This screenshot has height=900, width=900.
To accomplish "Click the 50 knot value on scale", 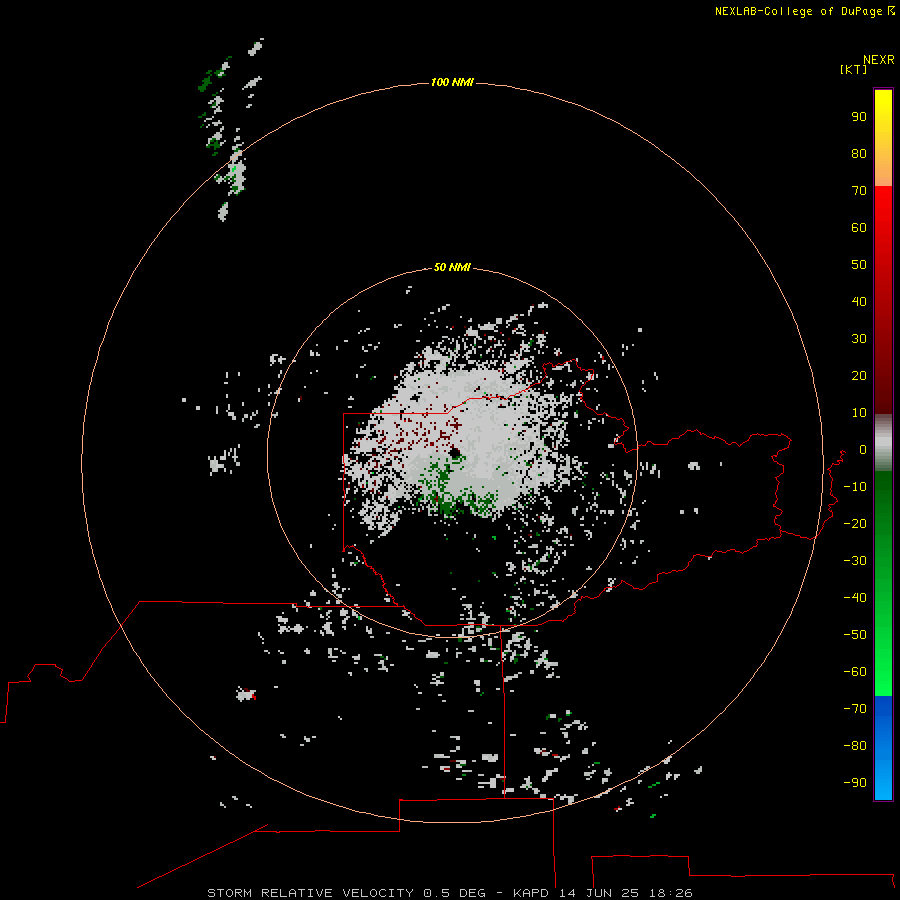I will tap(859, 265).
